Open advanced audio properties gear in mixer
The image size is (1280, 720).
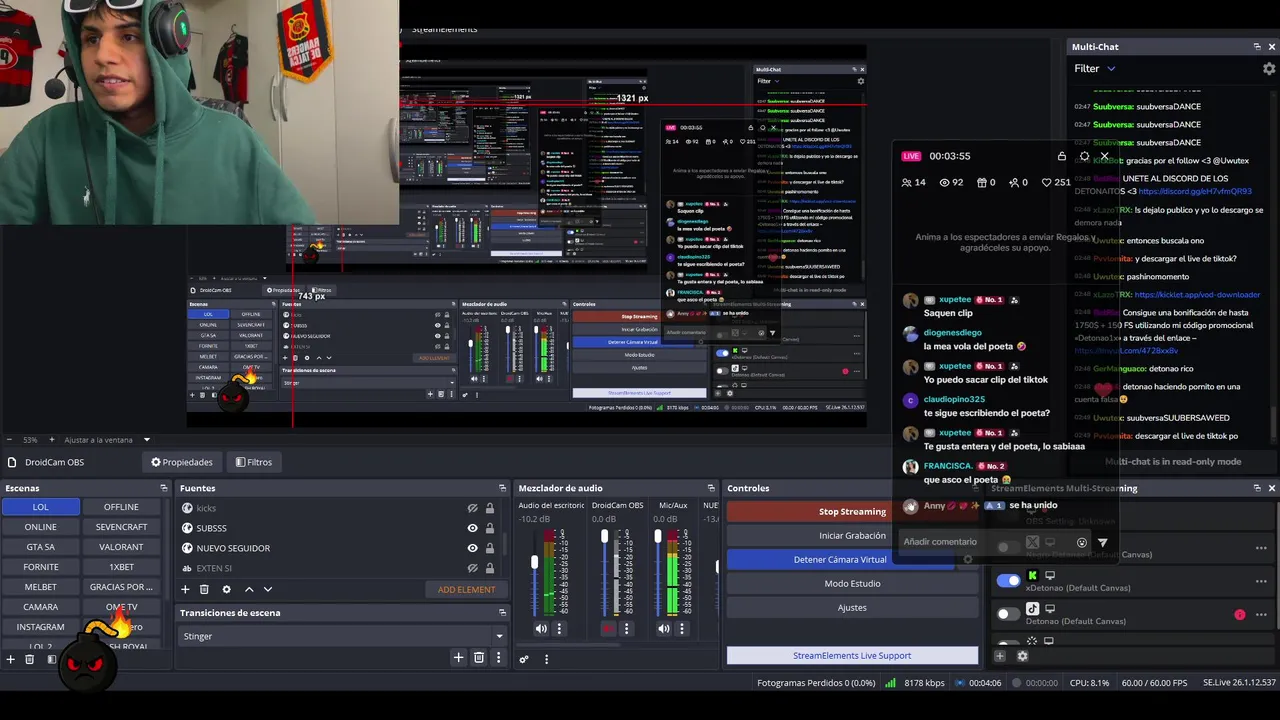click(x=523, y=659)
